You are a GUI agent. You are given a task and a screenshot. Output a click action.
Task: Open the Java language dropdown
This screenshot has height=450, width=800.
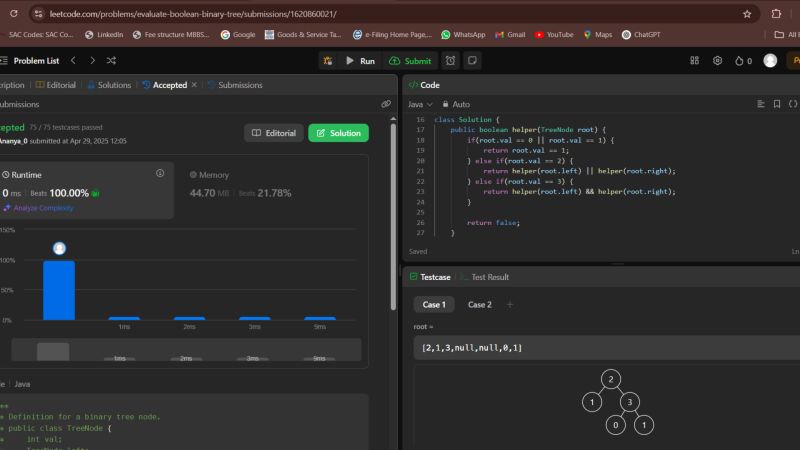click(x=420, y=104)
